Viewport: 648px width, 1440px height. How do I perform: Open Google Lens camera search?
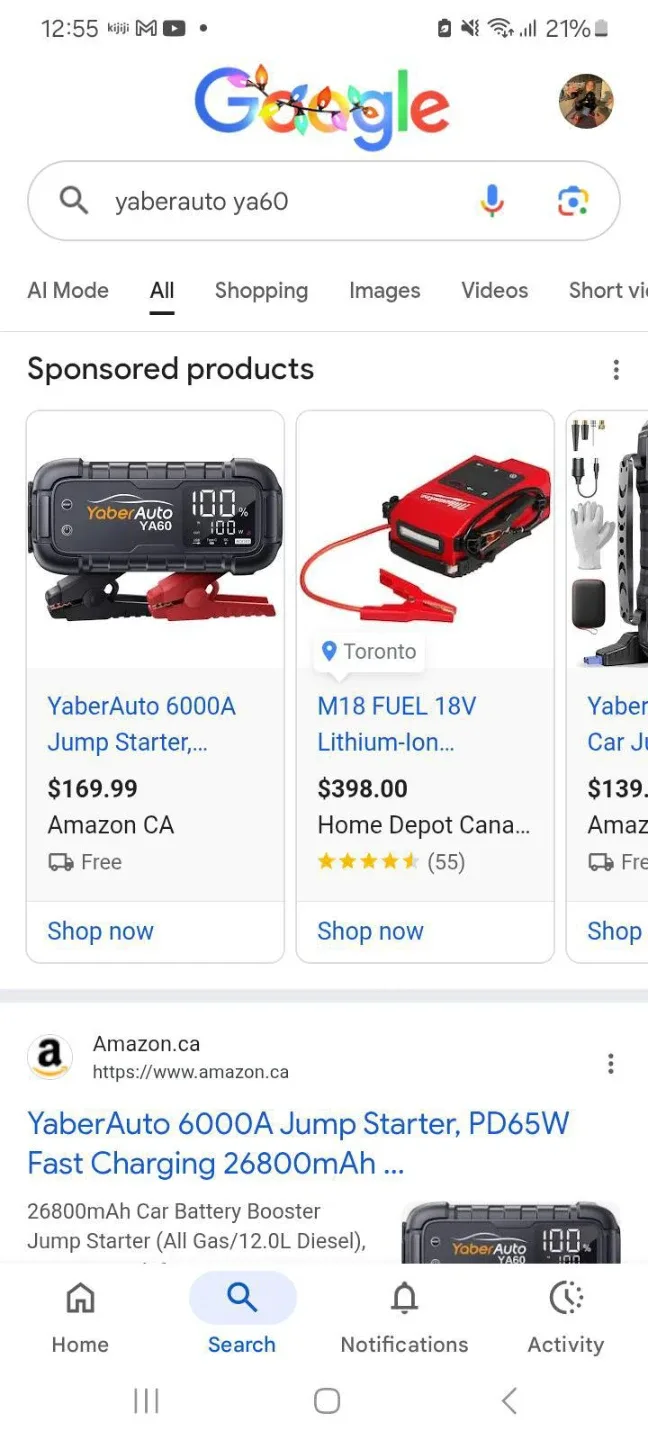572,201
